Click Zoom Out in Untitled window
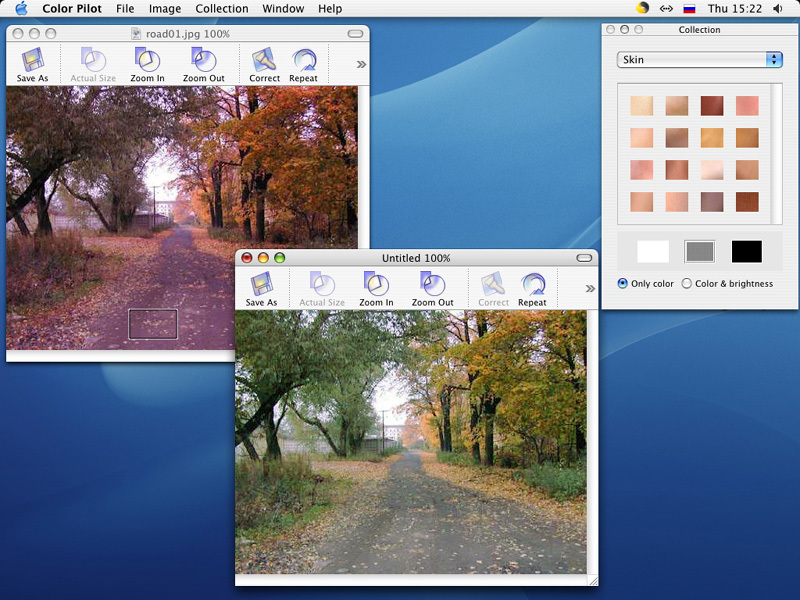Image resolution: width=800 pixels, height=600 pixels. click(433, 289)
